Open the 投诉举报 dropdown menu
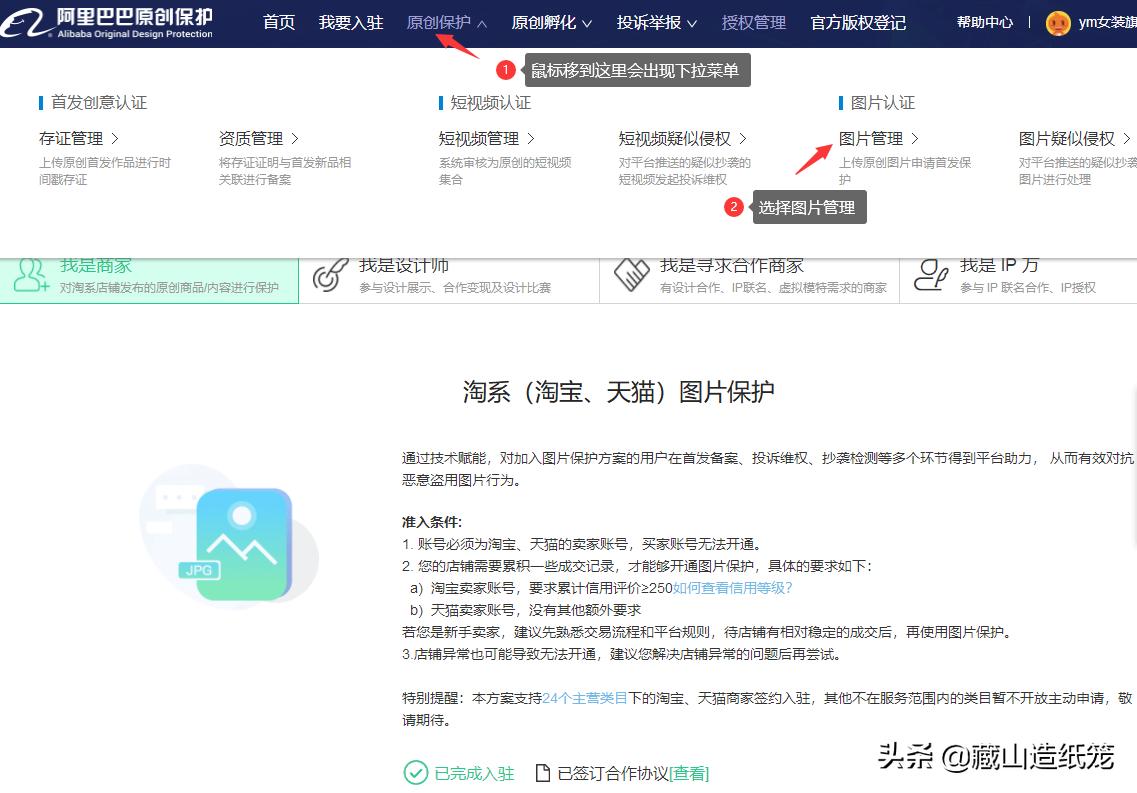This screenshot has width=1137, height=793. pyautogui.click(x=649, y=22)
